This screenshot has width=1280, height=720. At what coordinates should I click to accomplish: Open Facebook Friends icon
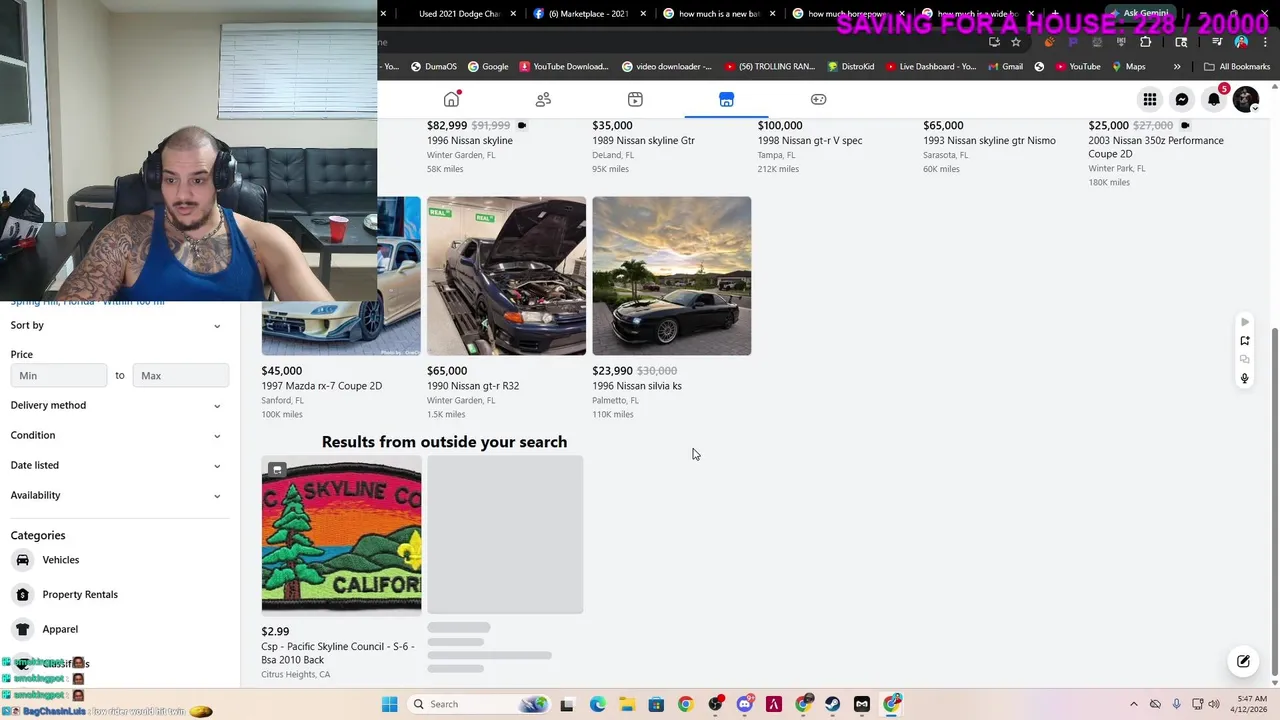coord(543,99)
